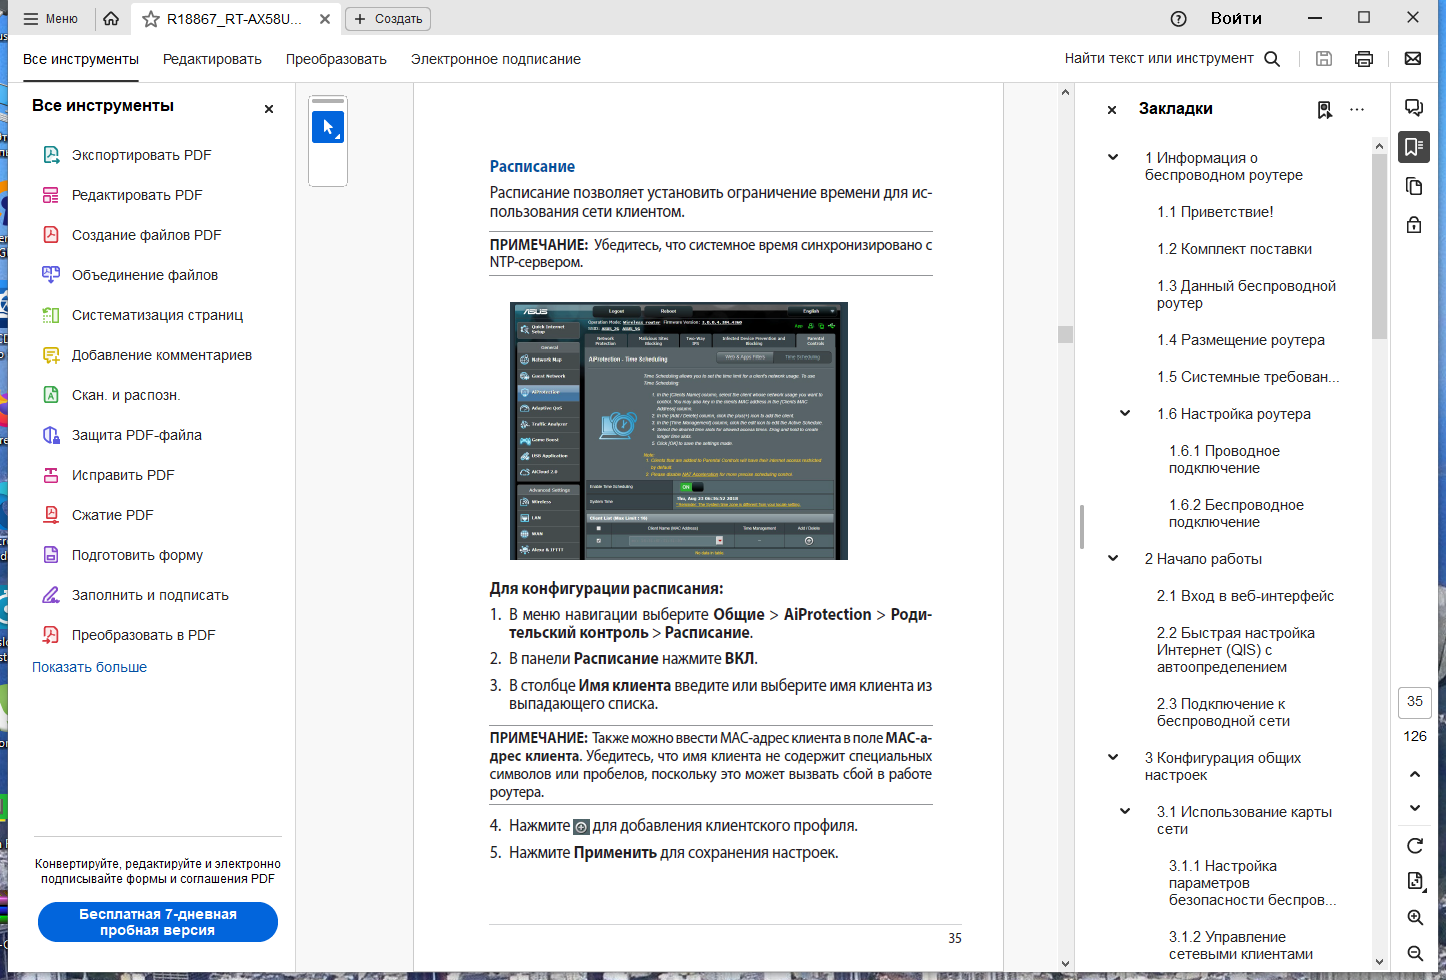Open the Comments panel icon

pyautogui.click(x=1413, y=108)
